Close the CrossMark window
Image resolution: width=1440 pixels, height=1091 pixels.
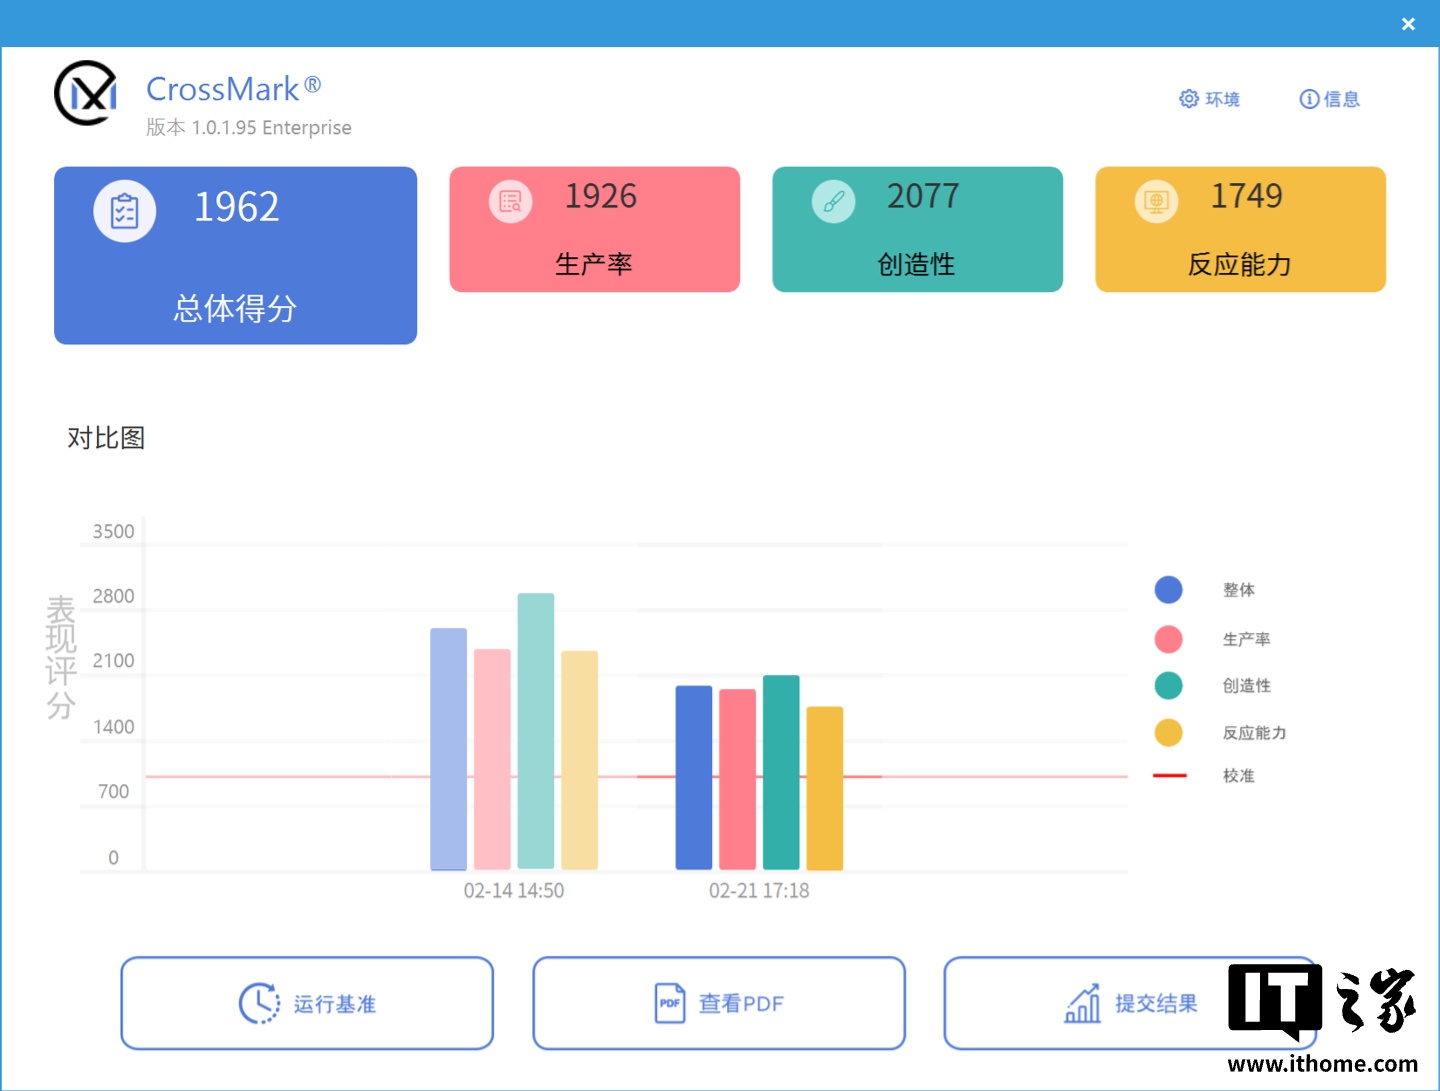click(1408, 24)
